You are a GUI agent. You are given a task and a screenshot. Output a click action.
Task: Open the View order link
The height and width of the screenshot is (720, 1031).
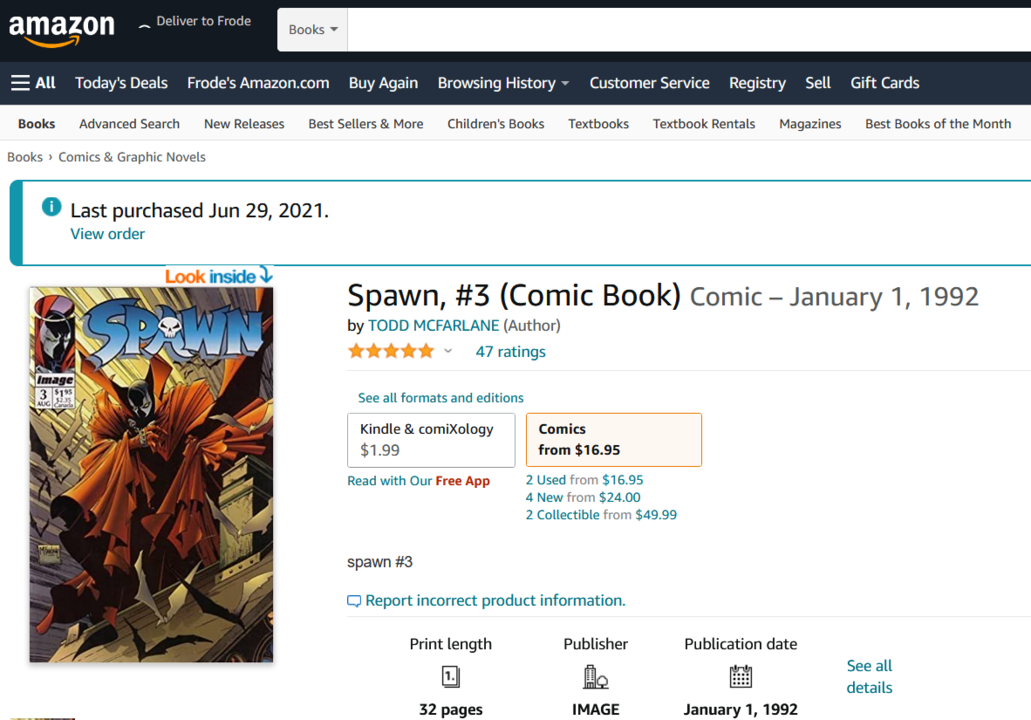click(x=107, y=233)
